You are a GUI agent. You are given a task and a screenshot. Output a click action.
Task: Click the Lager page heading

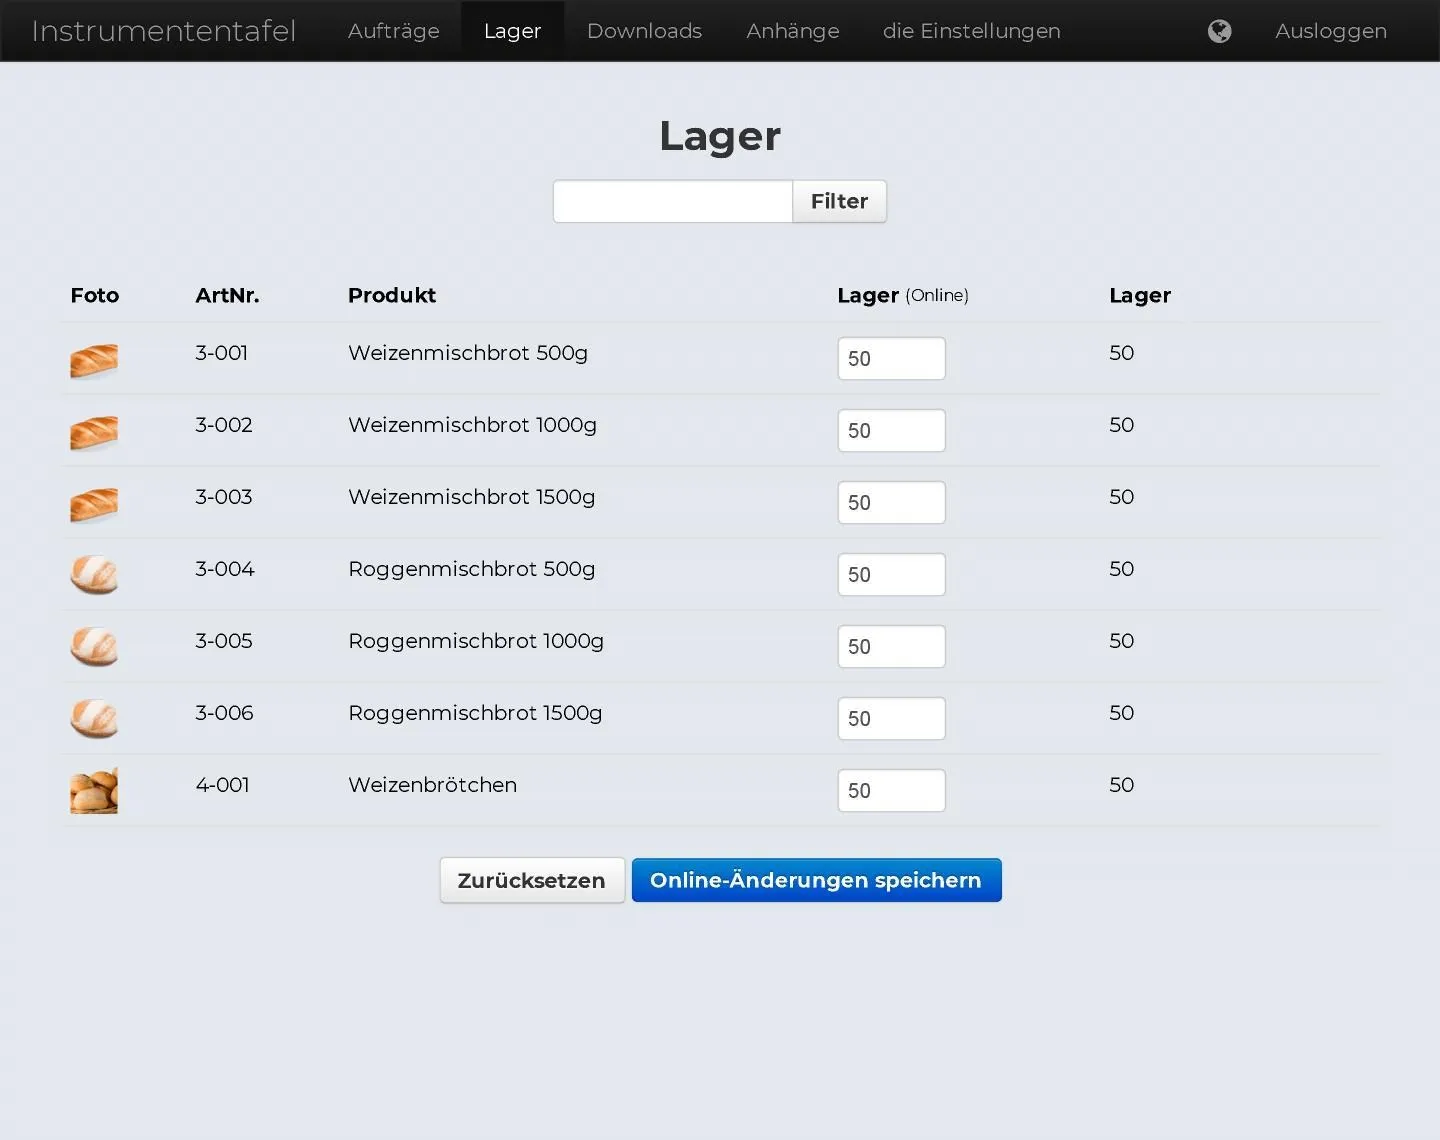720,136
